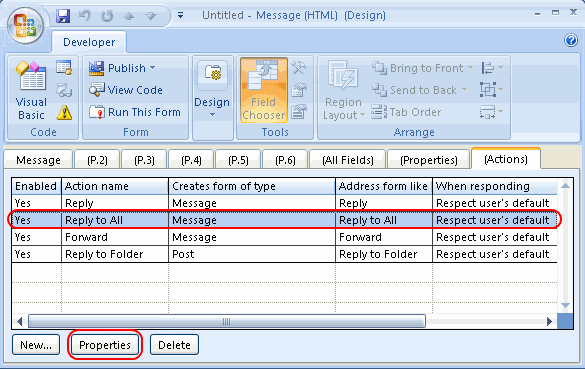The image size is (585, 369).
Task: Click the Post form type cell
Action: click(252, 254)
